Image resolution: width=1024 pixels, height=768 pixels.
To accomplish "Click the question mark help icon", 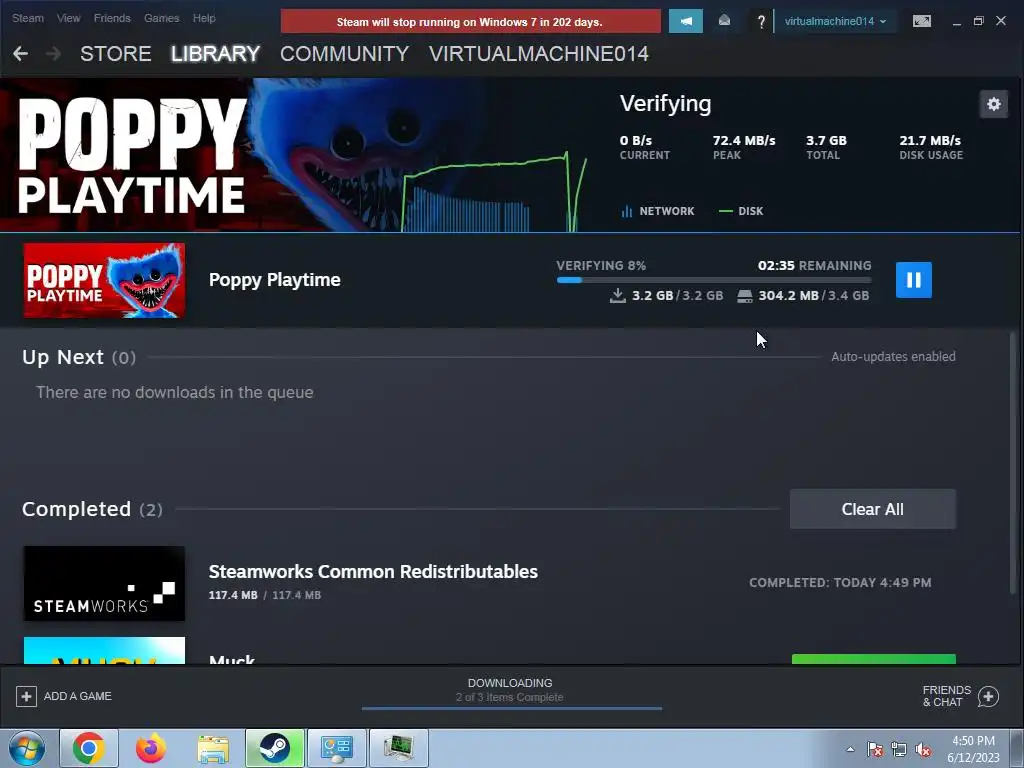I will pyautogui.click(x=761, y=22).
